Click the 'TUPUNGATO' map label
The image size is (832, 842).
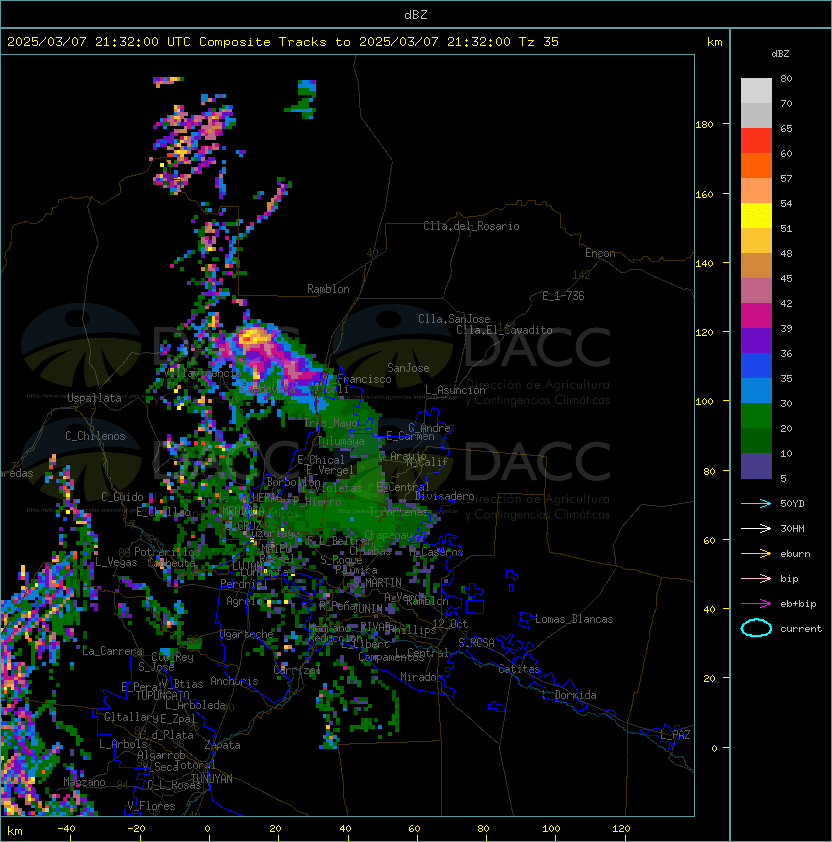163,696
